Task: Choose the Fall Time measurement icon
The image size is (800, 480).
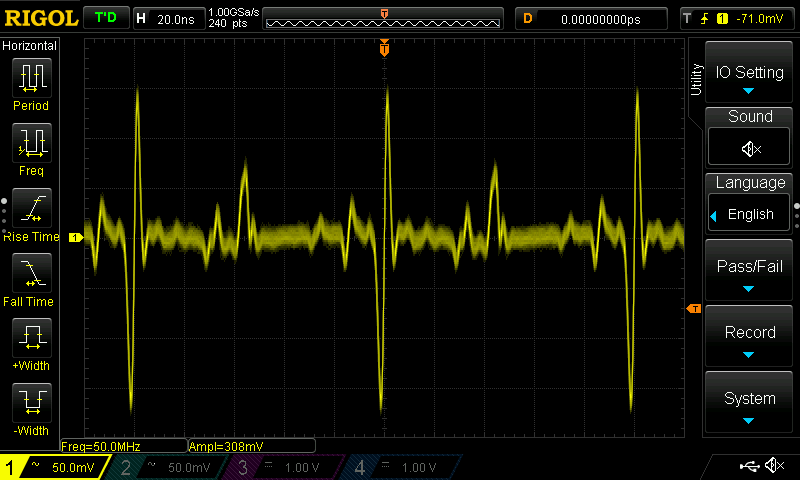Action: (32, 273)
